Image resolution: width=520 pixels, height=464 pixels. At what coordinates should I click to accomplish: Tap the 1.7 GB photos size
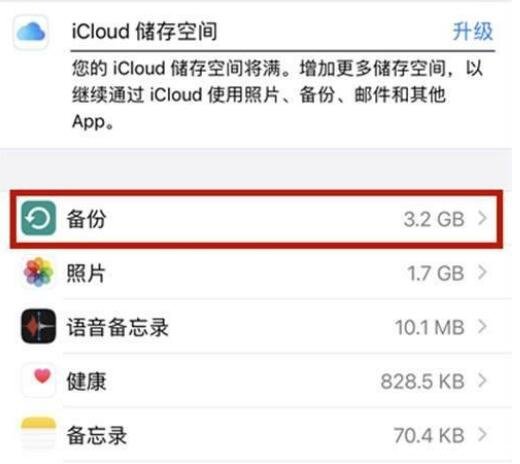[x=436, y=273]
